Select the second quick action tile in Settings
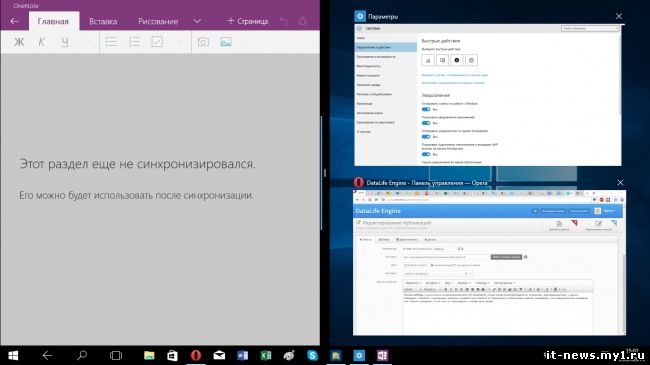 tap(443, 60)
